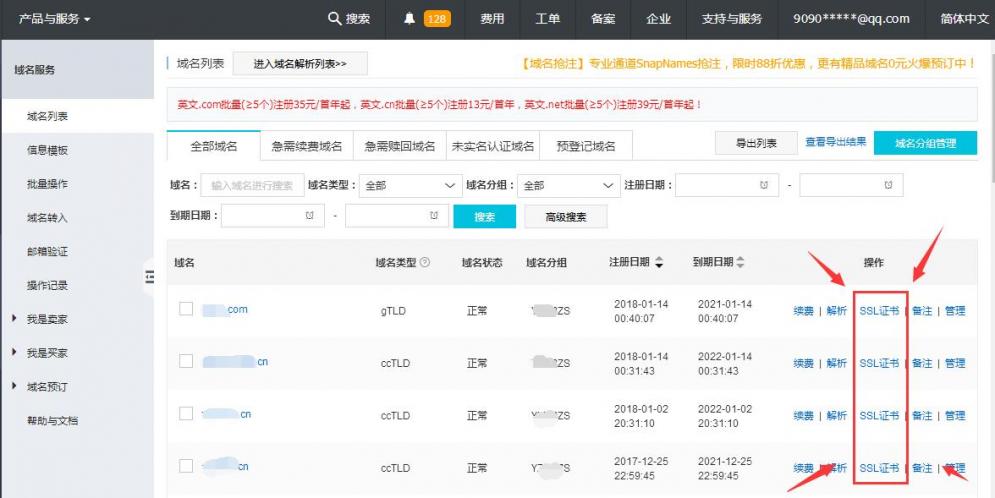Tick checkbox of the 2017-12-25 registered domain

(x=186, y=466)
